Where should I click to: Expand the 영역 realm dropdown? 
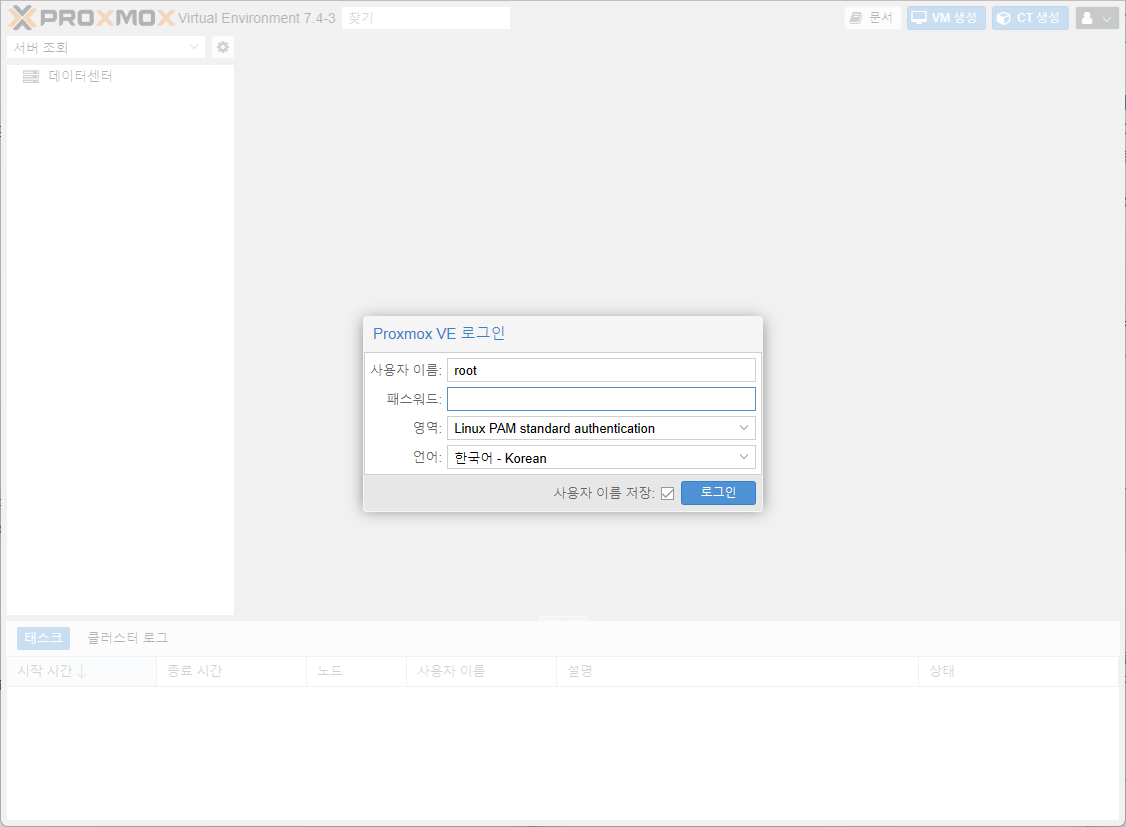[744, 428]
